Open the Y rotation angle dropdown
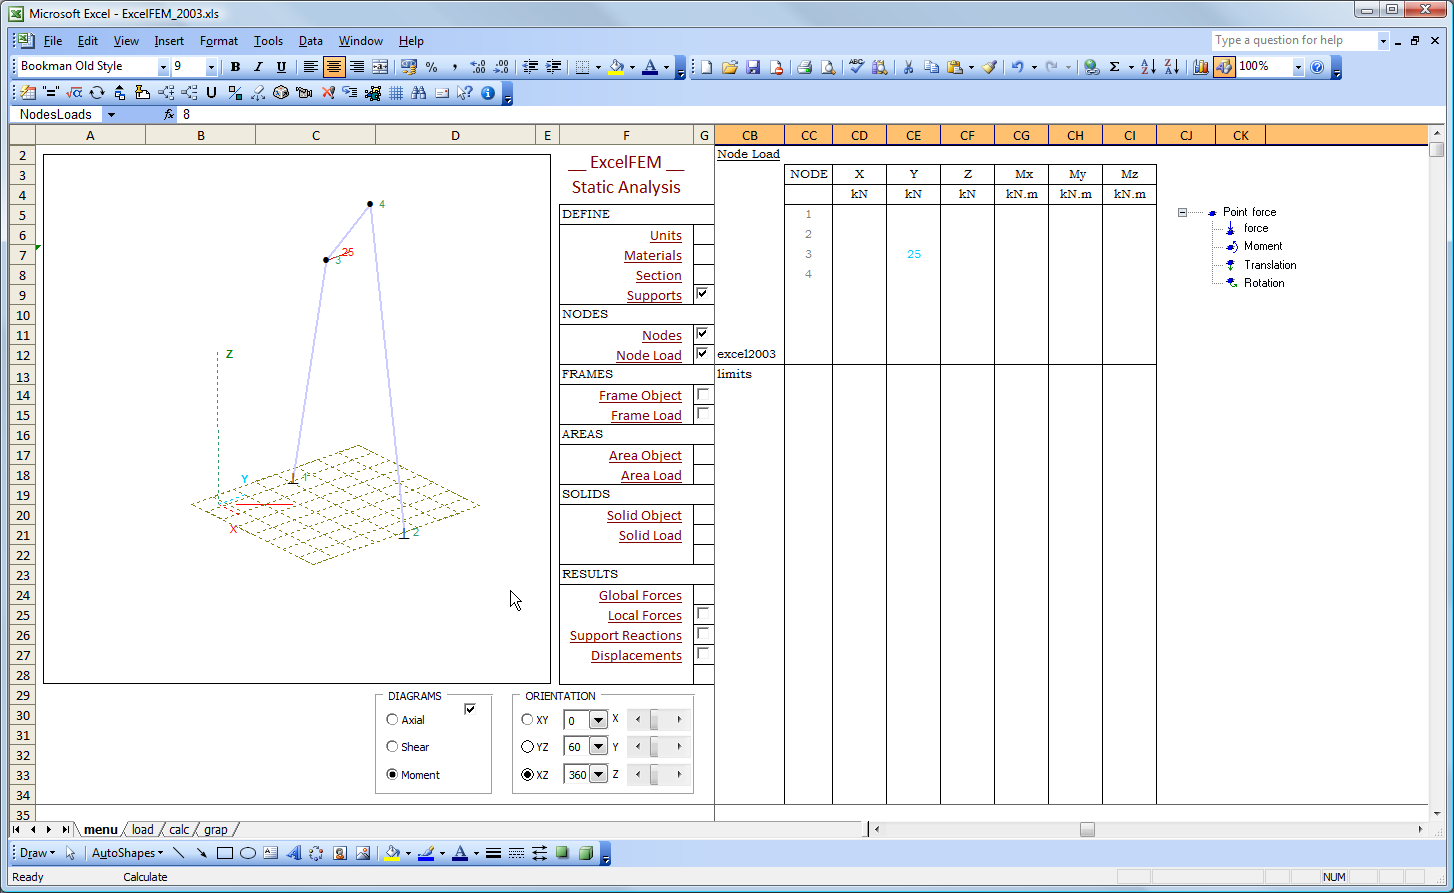The height and width of the screenshot is (893, 1454). (x=598, y=747)
